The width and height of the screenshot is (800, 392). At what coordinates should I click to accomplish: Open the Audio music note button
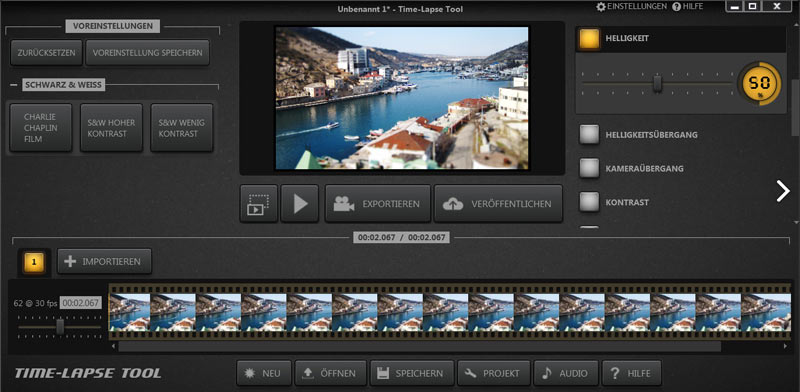566,373
